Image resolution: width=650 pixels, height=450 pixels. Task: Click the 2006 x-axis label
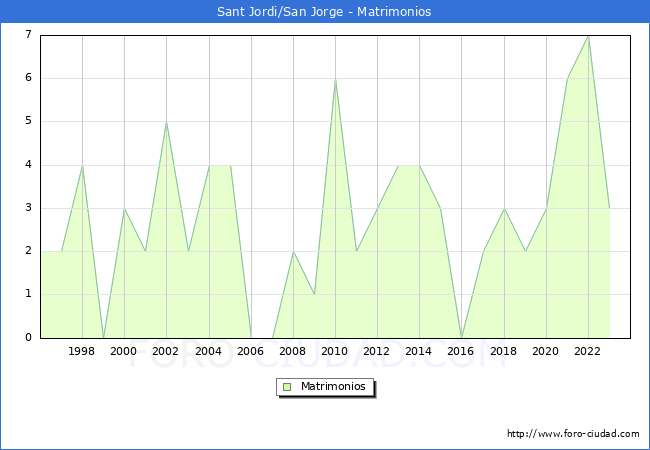pos(250,351)
